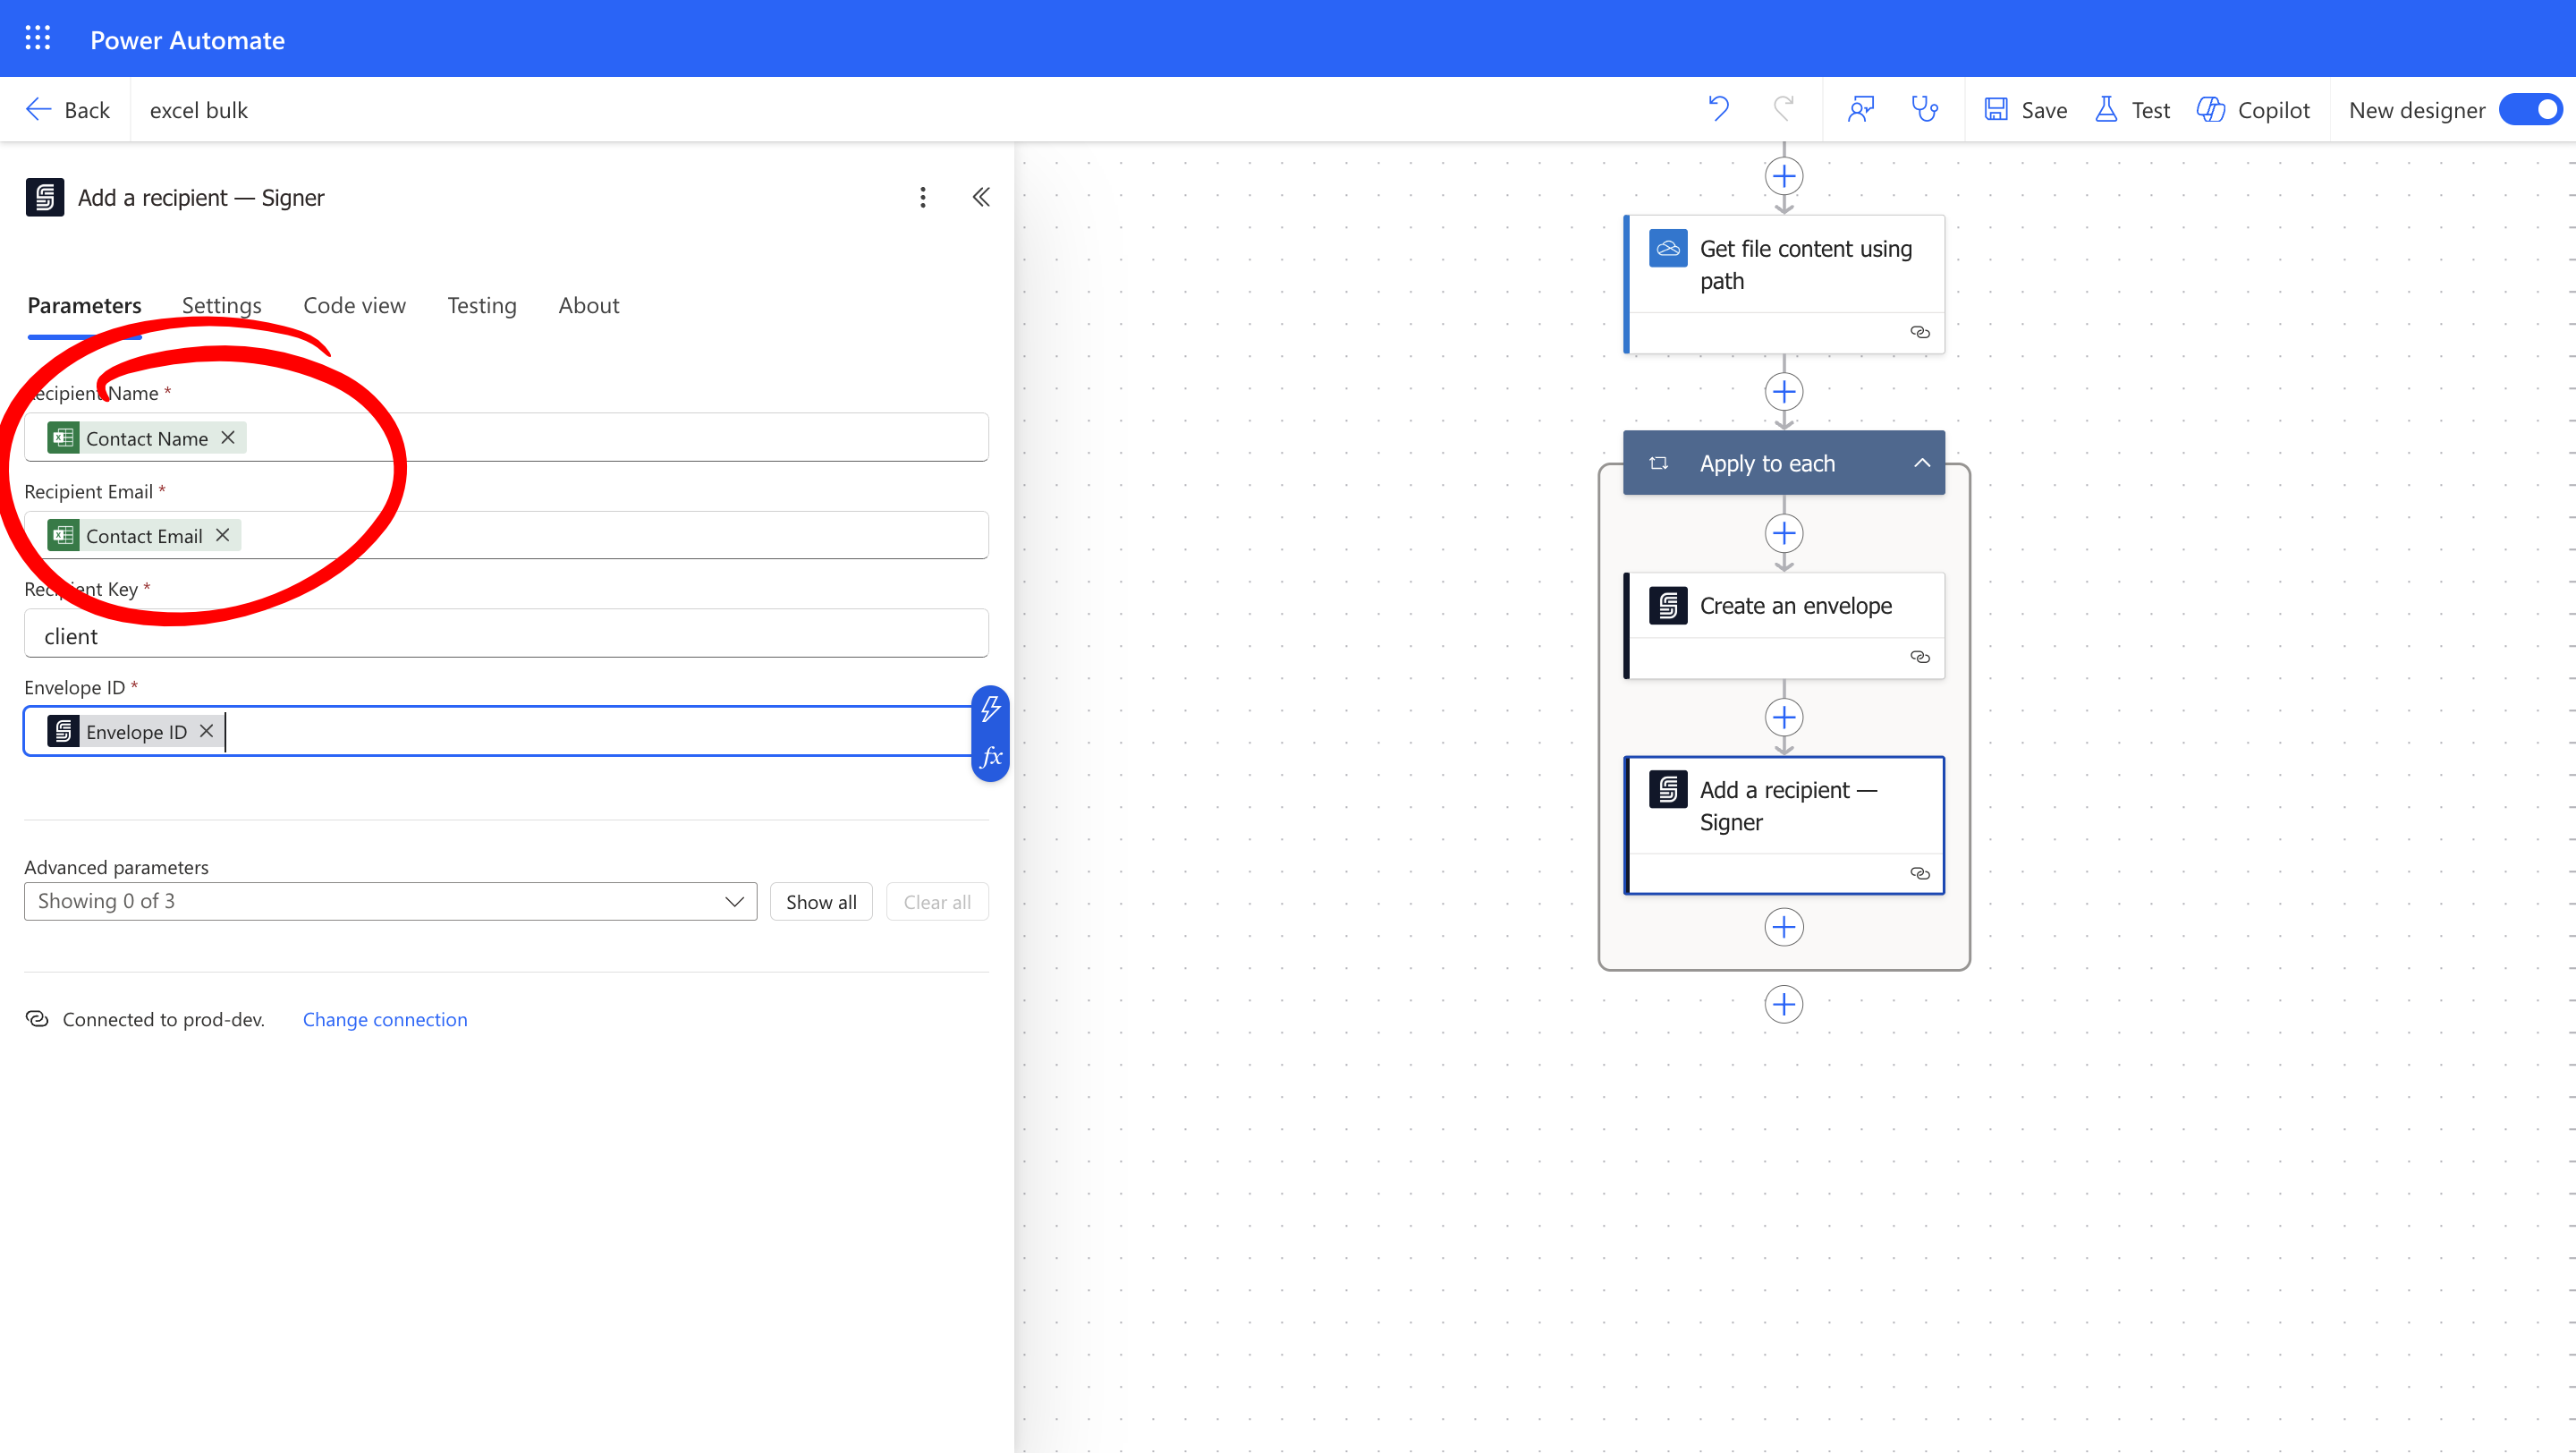The image size is (2576, 1453).
Task: Click the Change connection link
Action: click(384, 1018)
